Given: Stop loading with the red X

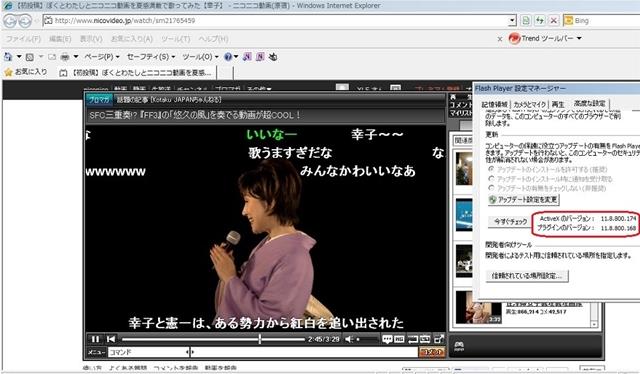Looking at the screenshot, I should [553, 20].
